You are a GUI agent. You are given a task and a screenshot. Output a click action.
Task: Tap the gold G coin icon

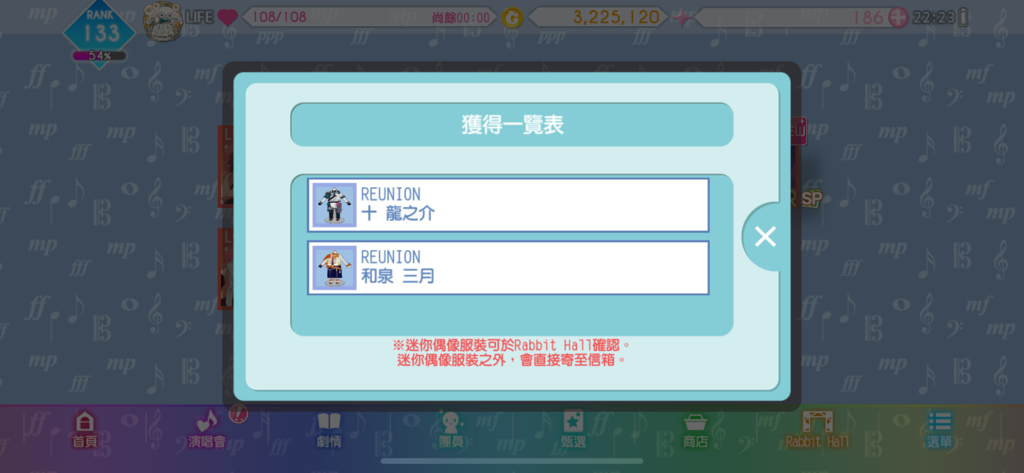click(x=513, y=18)
